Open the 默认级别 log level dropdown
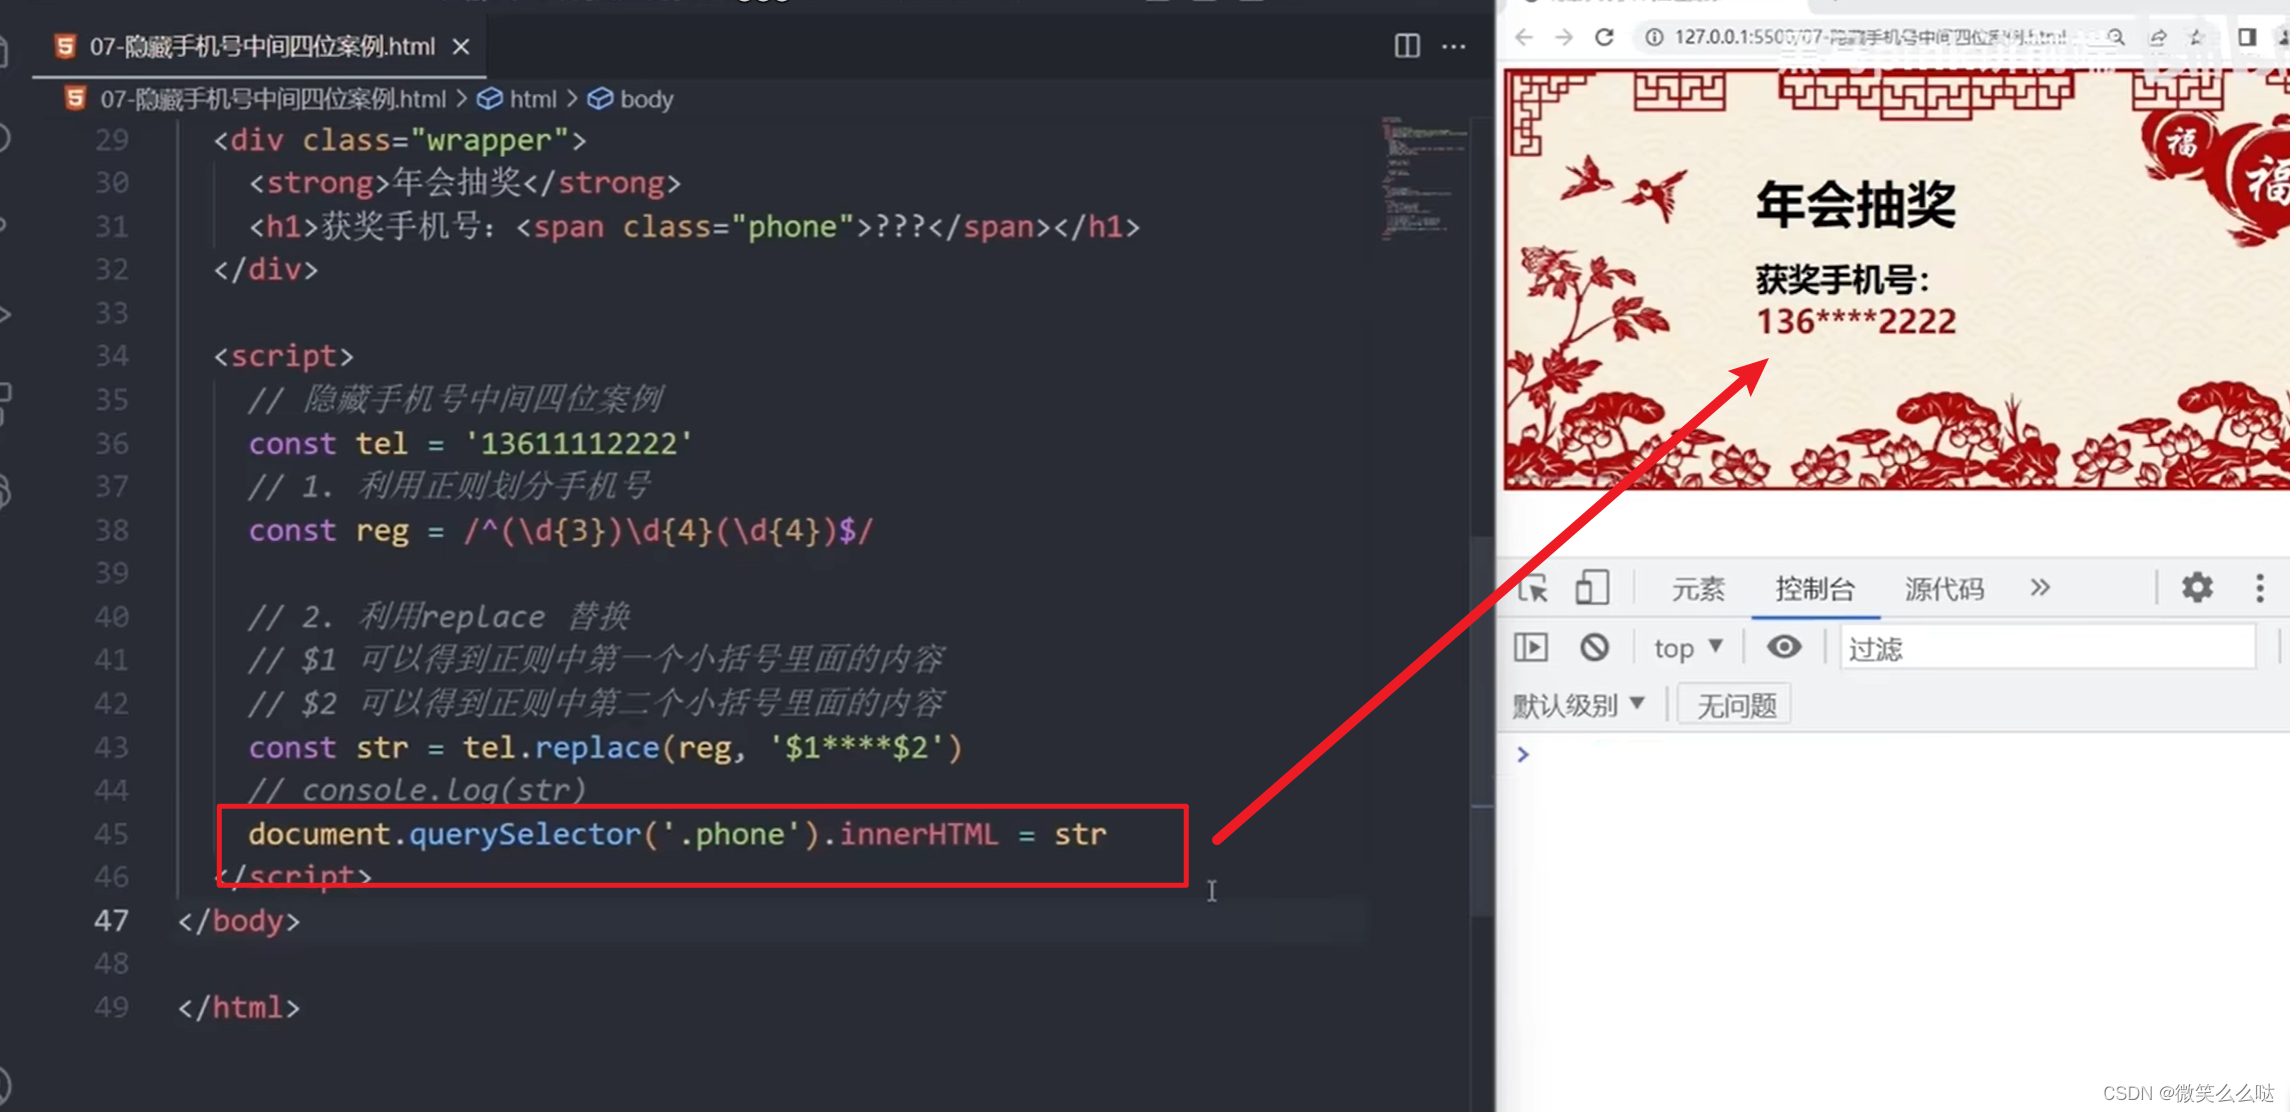The width and height of the screenshot is (2290, 1112). click(x=1579, y=706)
